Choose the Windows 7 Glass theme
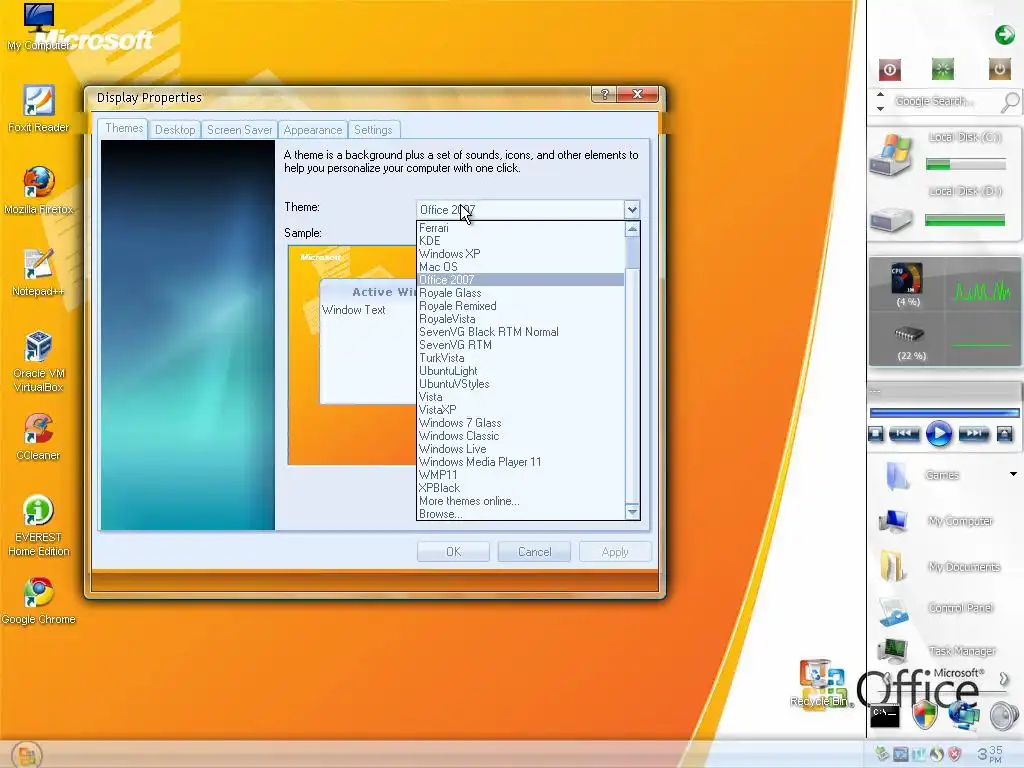The image size is (1024, 768). click(x=520, y=423)
